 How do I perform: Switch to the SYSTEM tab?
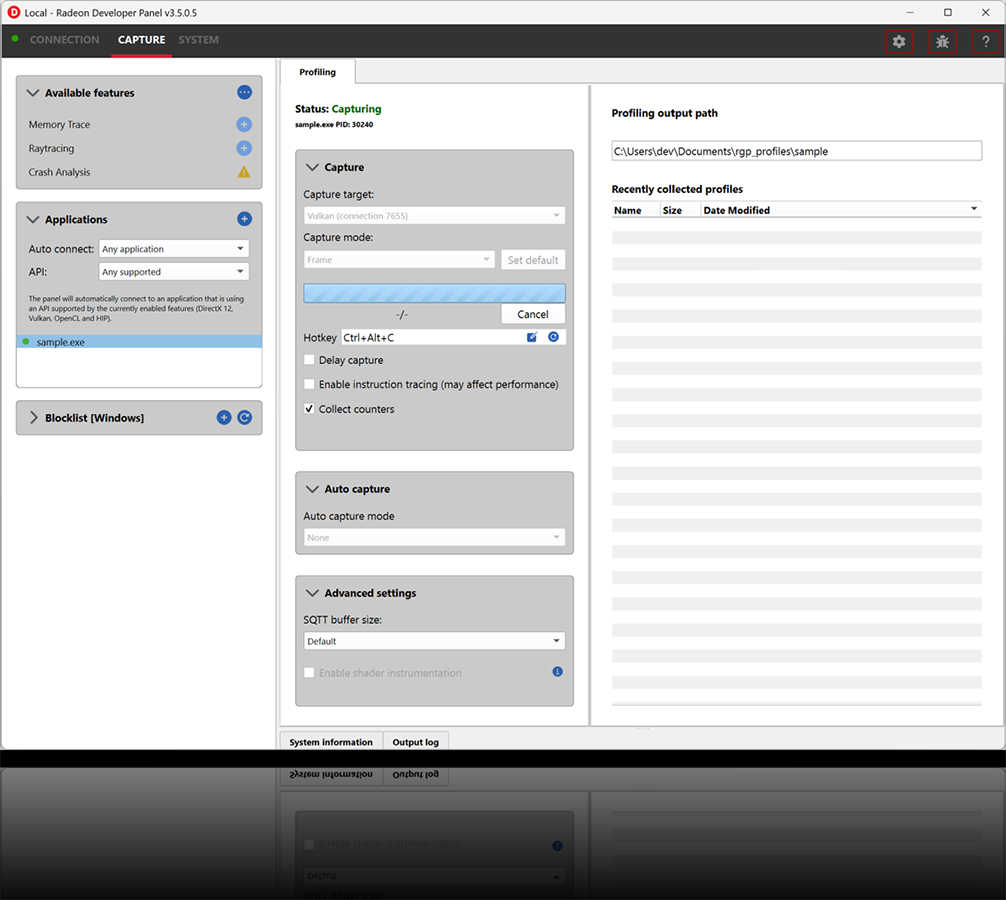198,40
